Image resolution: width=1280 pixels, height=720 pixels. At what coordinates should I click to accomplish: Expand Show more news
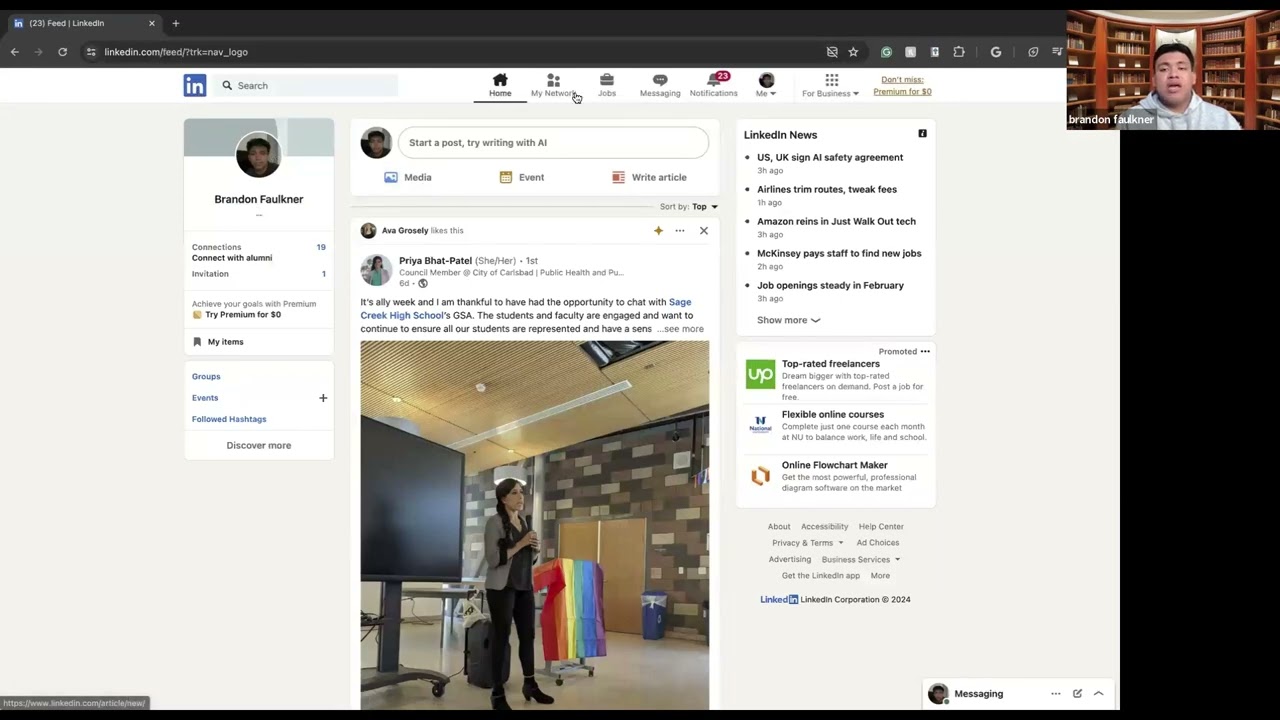tap(788, 321)
